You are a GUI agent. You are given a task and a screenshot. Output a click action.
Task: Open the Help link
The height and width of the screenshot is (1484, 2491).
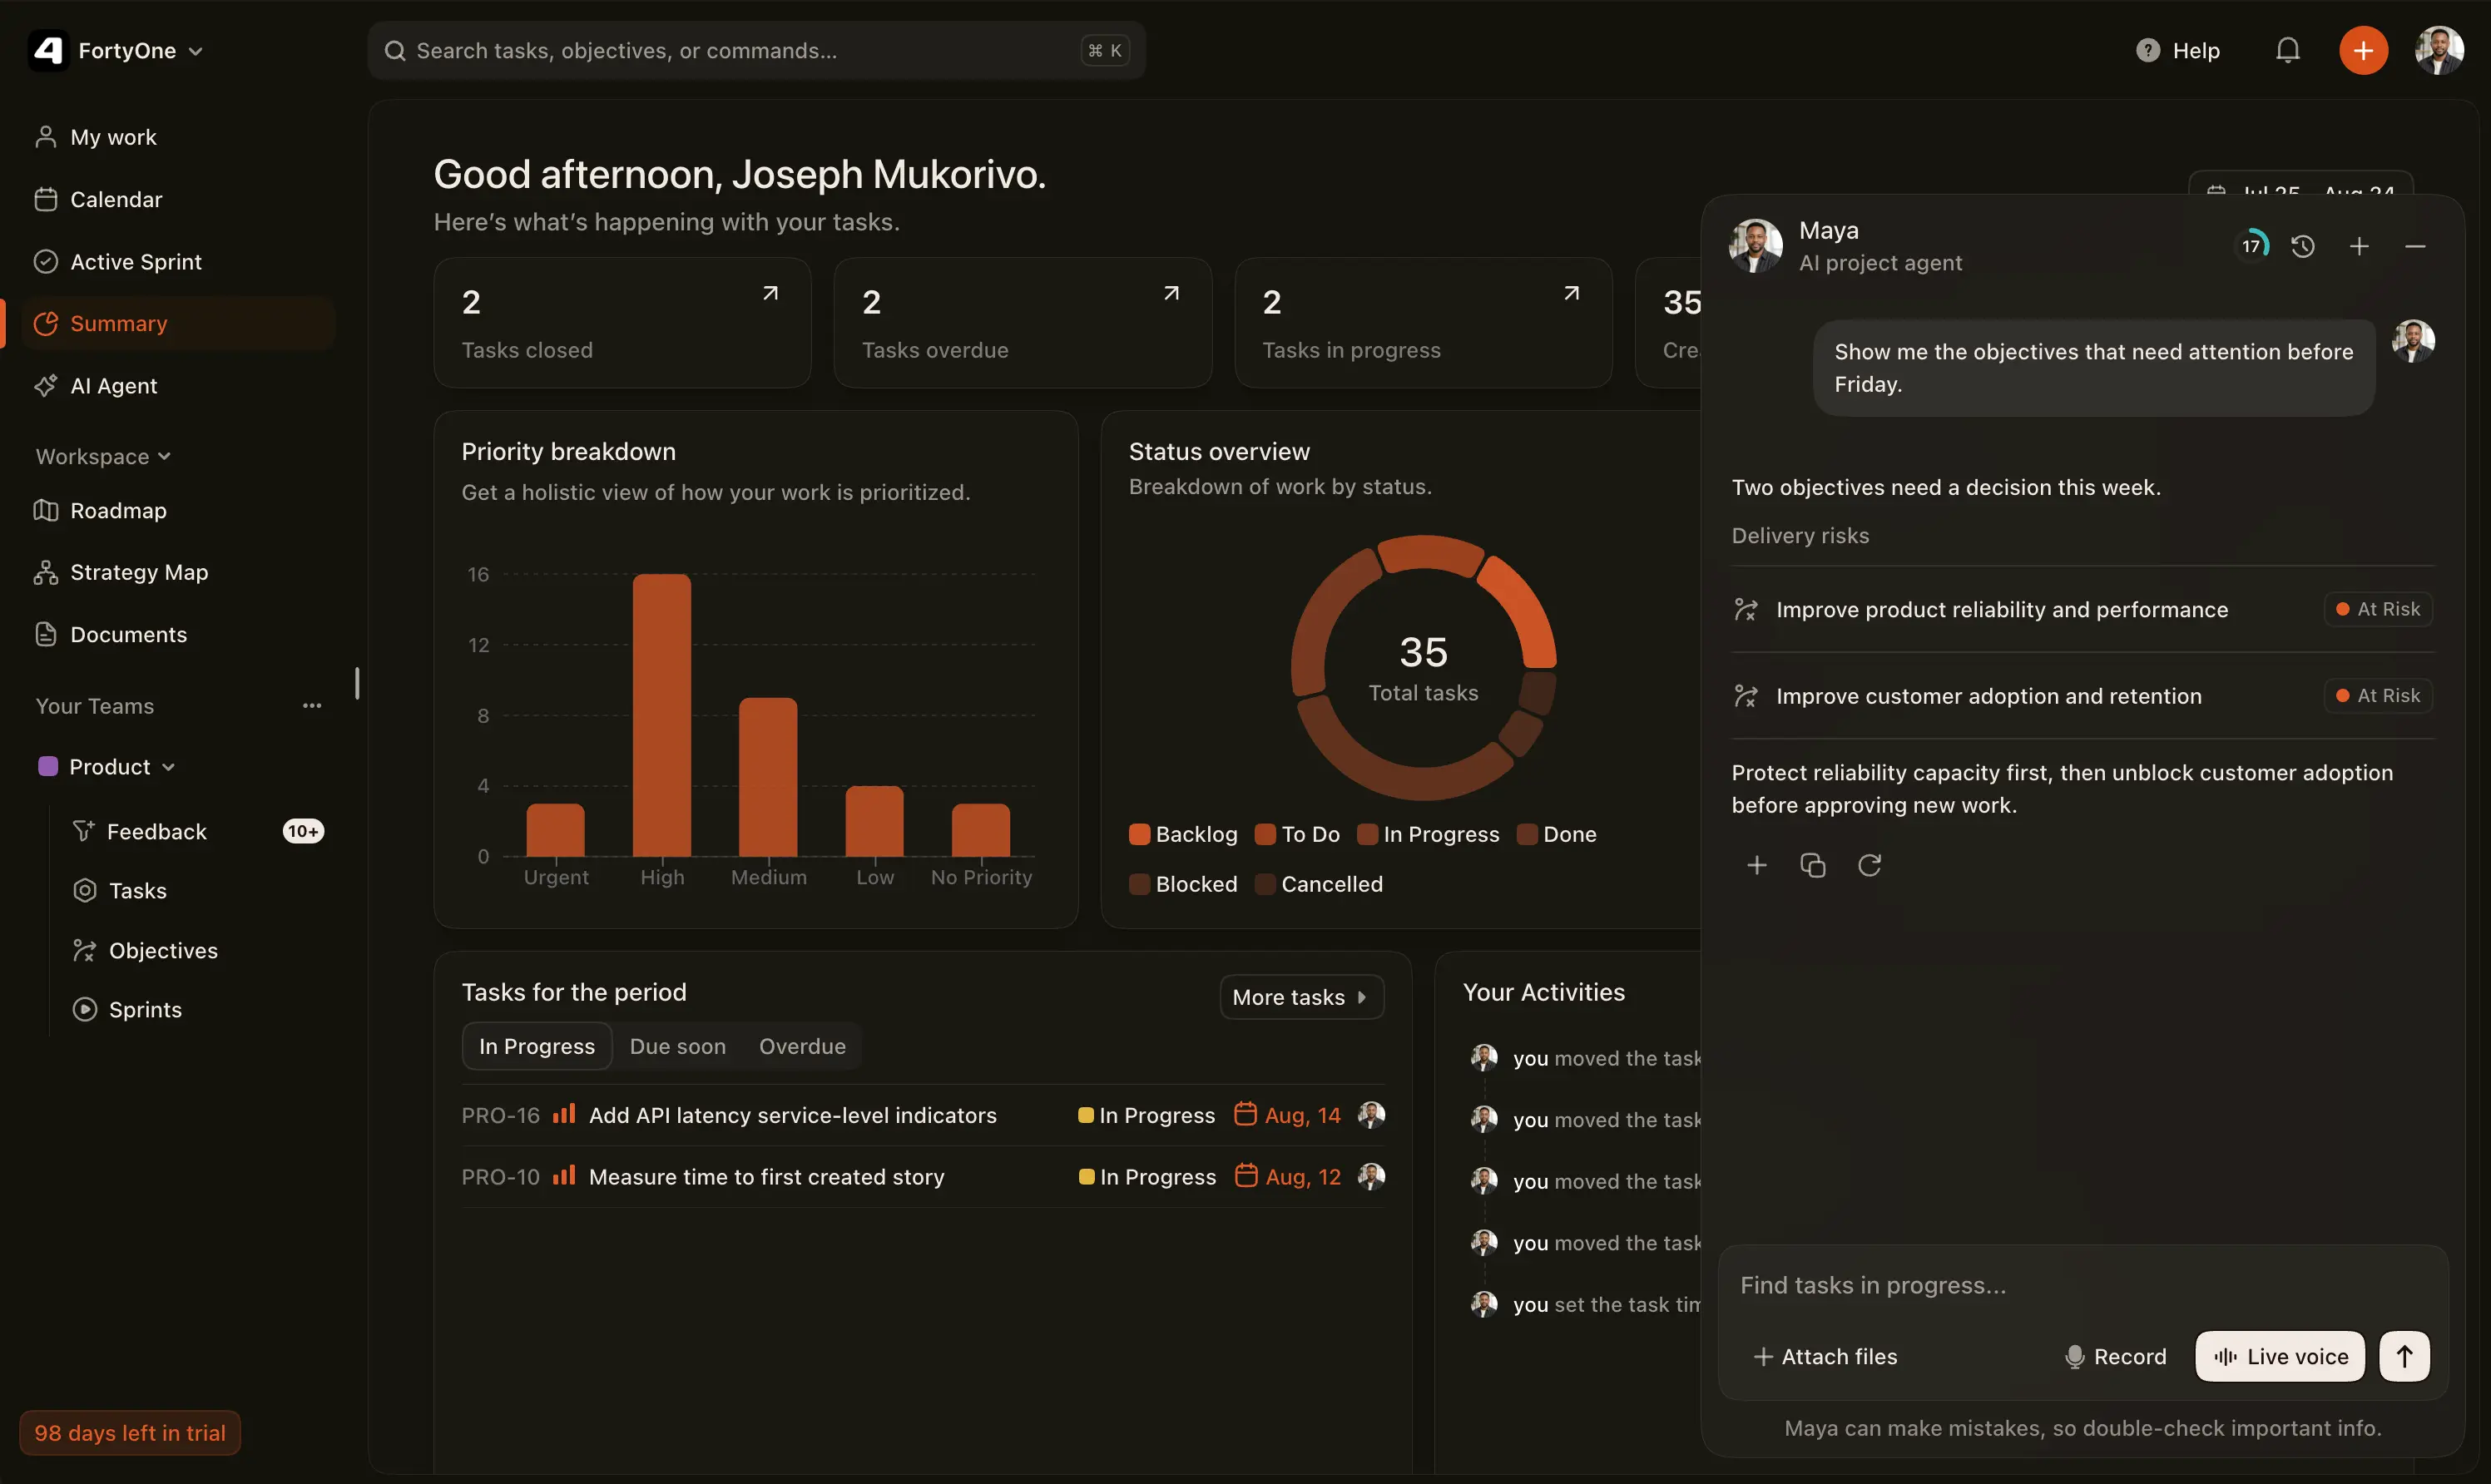(x=2177, y=50)
